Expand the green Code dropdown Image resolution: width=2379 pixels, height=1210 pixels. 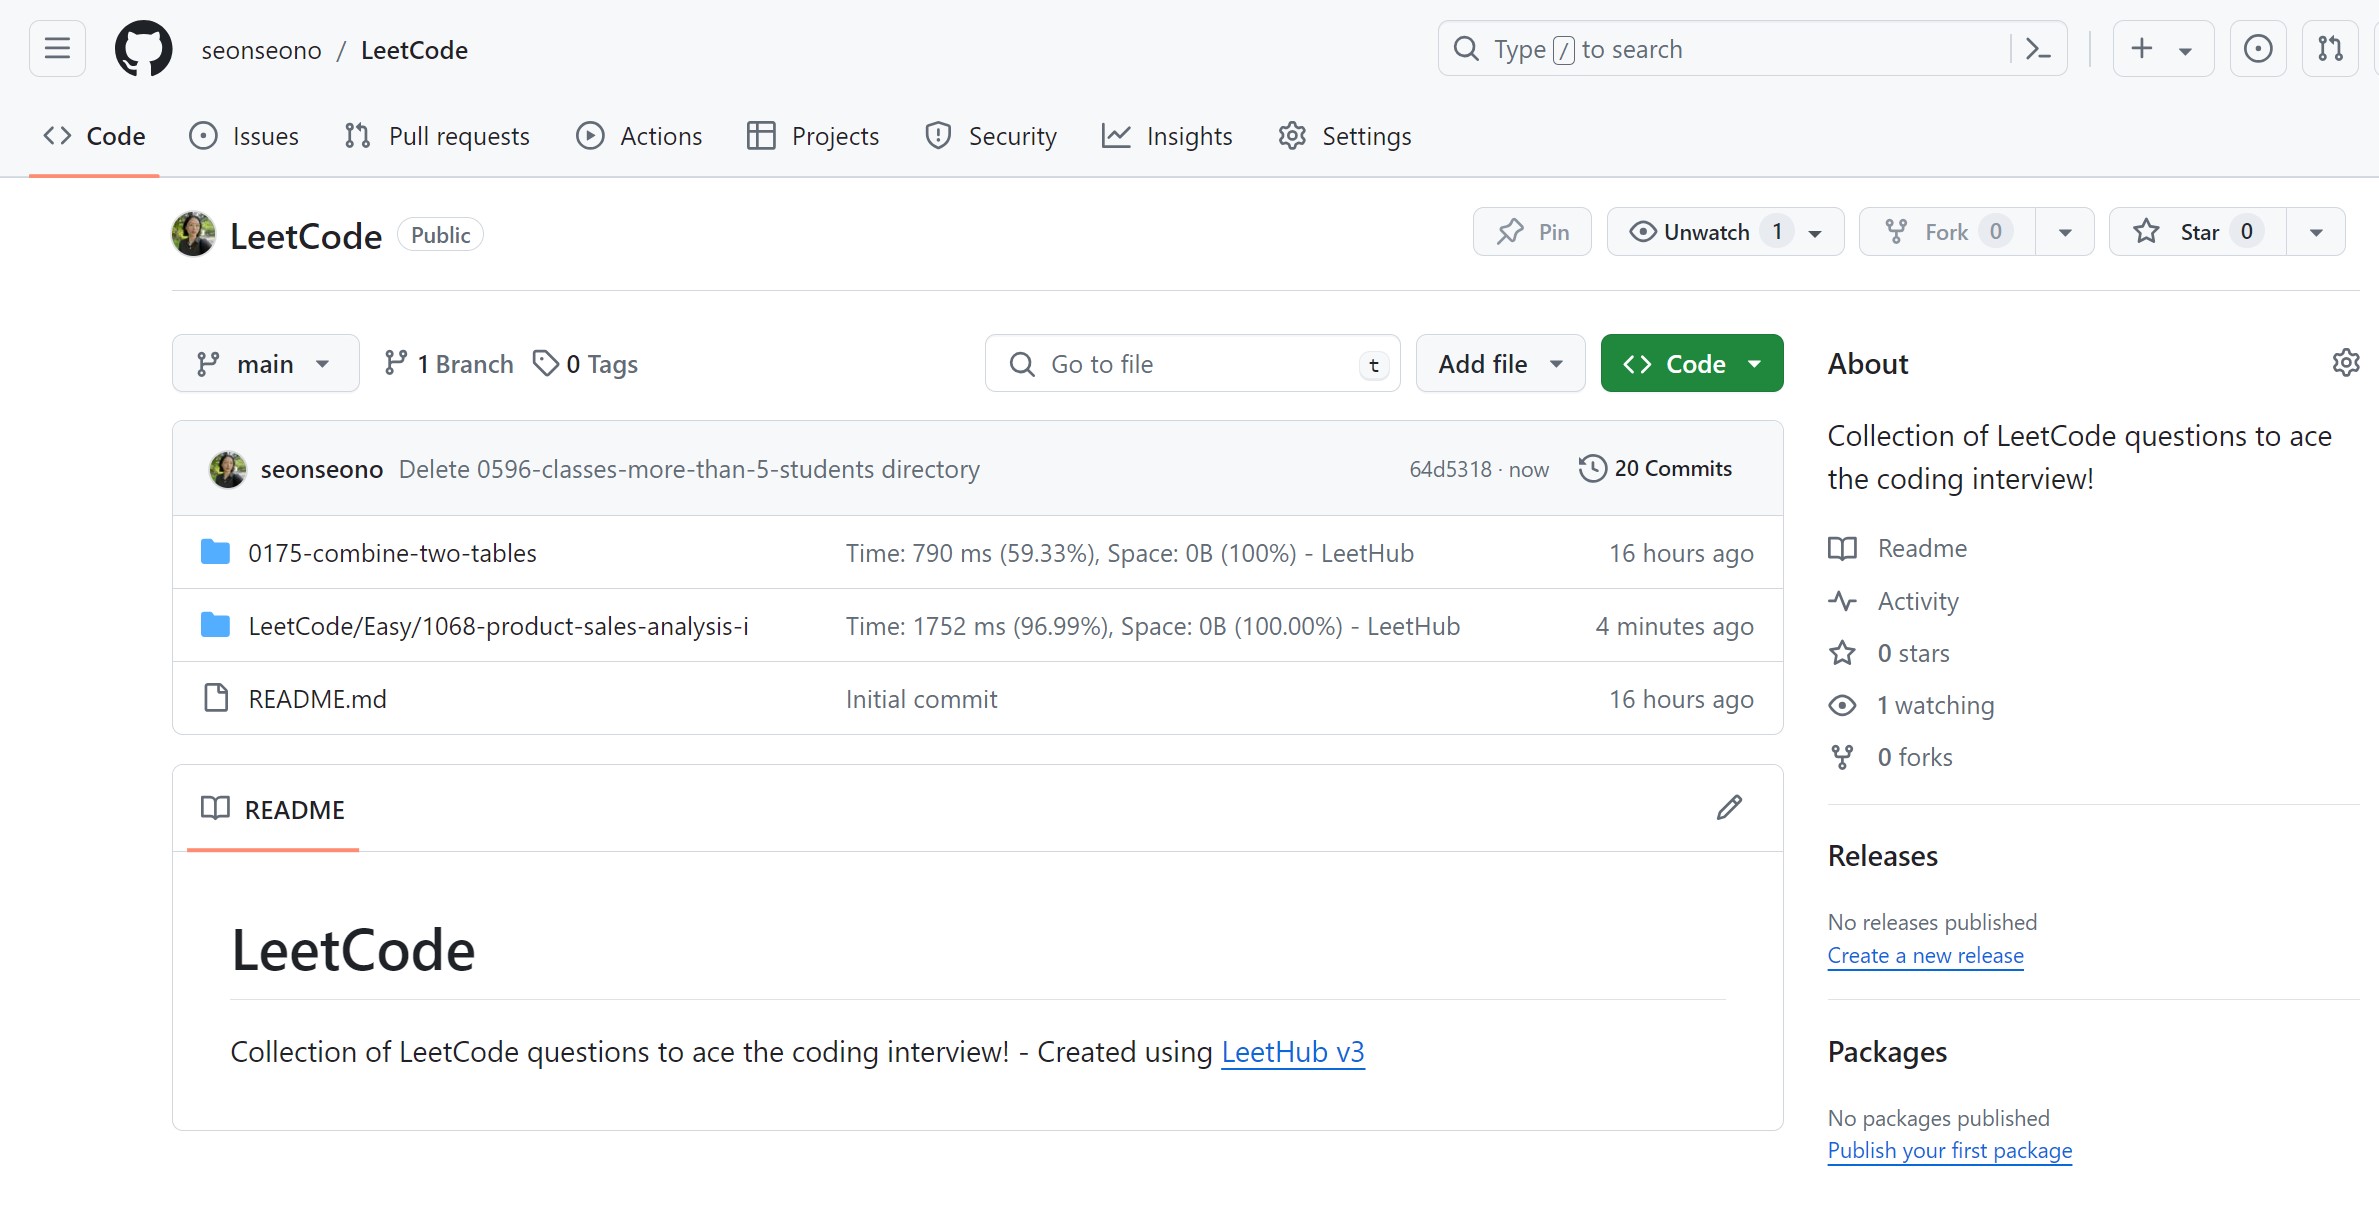point(1691,364)
